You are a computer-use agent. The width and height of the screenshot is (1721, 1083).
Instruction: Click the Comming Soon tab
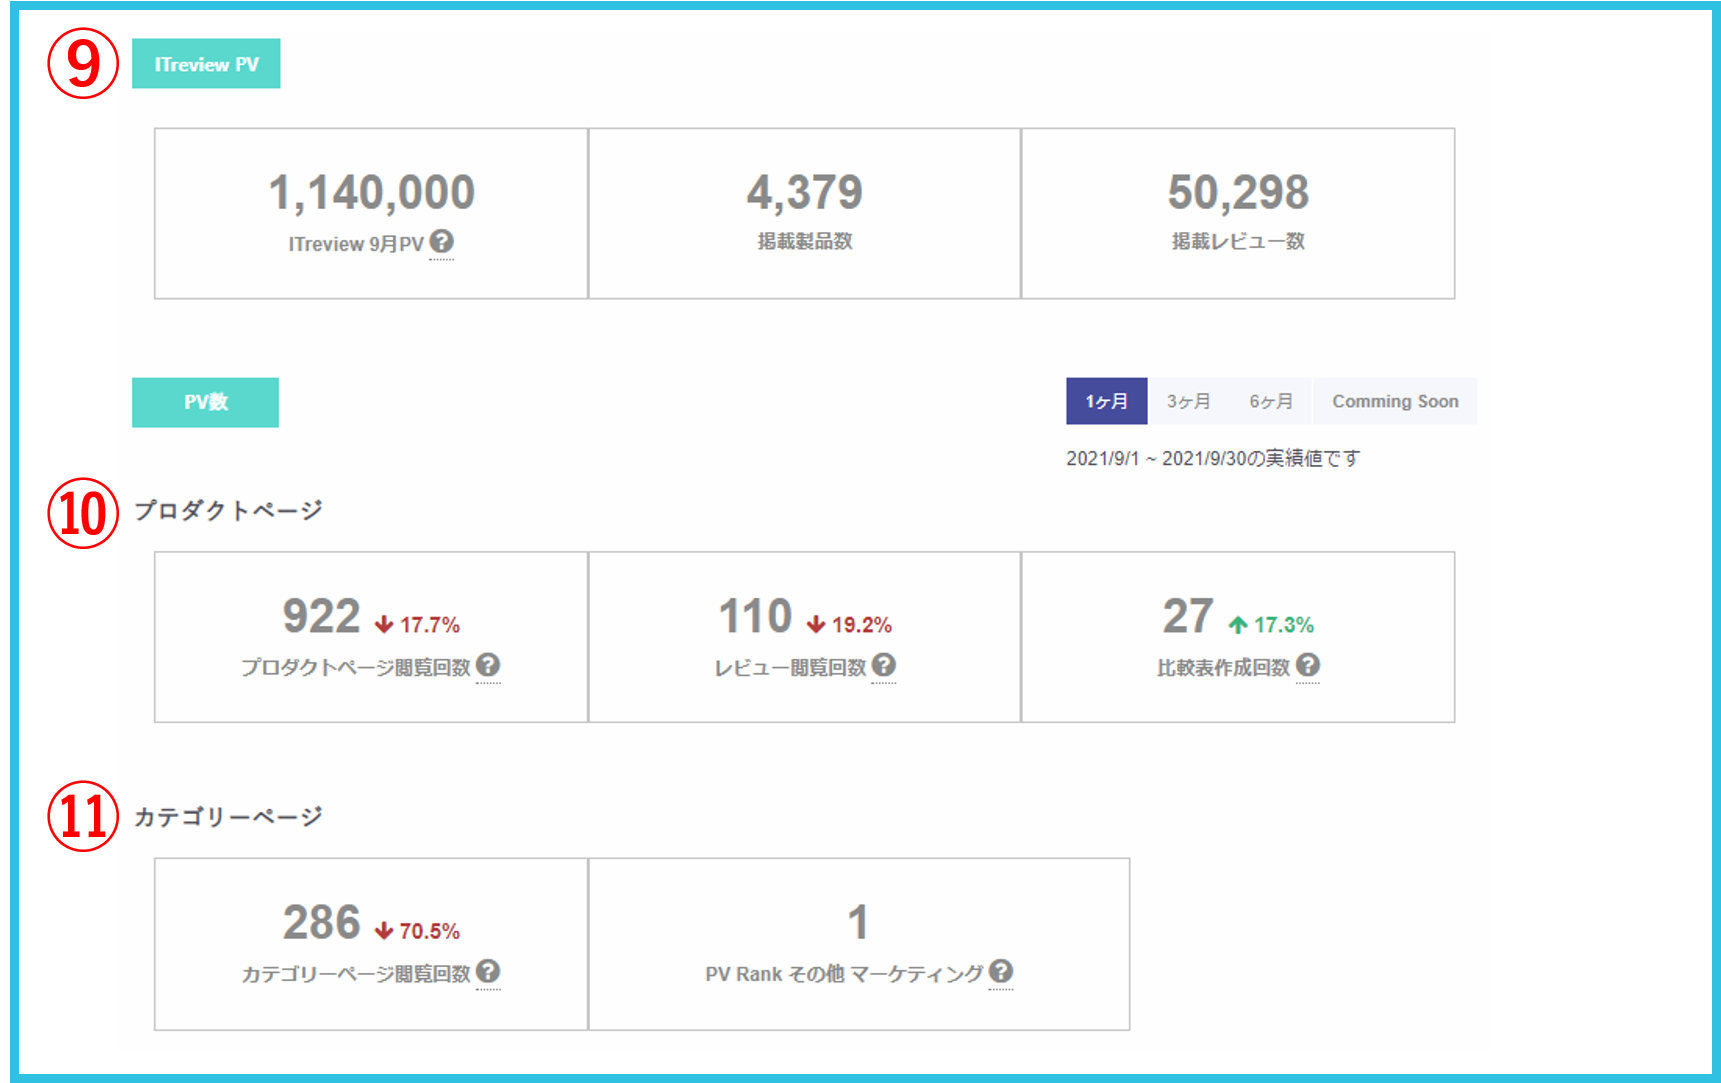(x=1394, y=401)
